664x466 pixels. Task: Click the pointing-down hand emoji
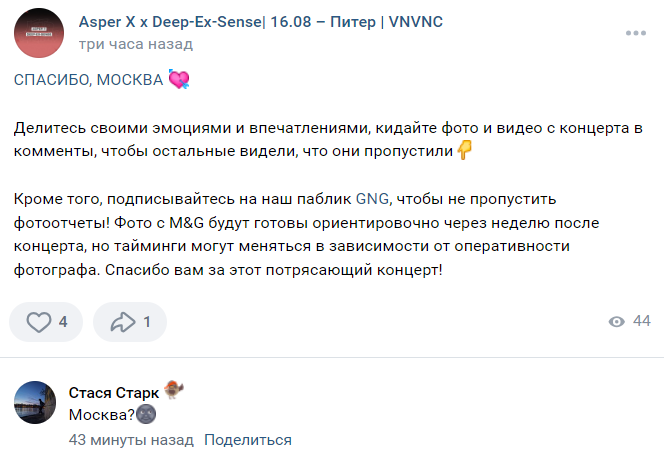464,150
